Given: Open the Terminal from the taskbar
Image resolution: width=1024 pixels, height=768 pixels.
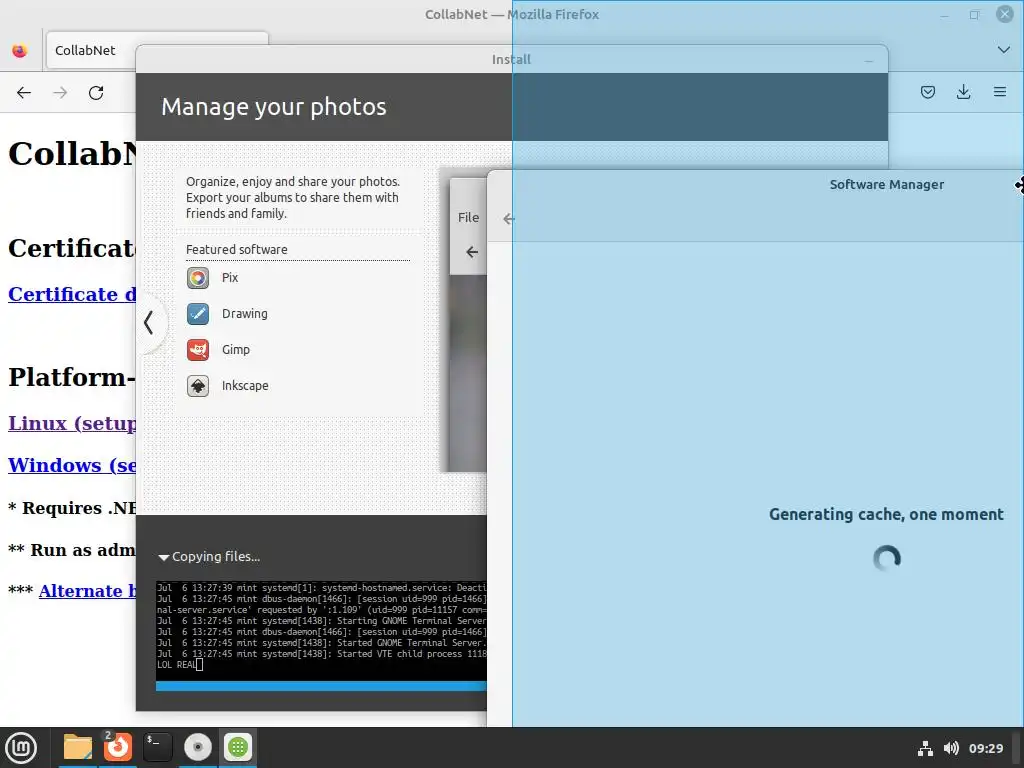Looking at the screenshot, I should 157,747.
